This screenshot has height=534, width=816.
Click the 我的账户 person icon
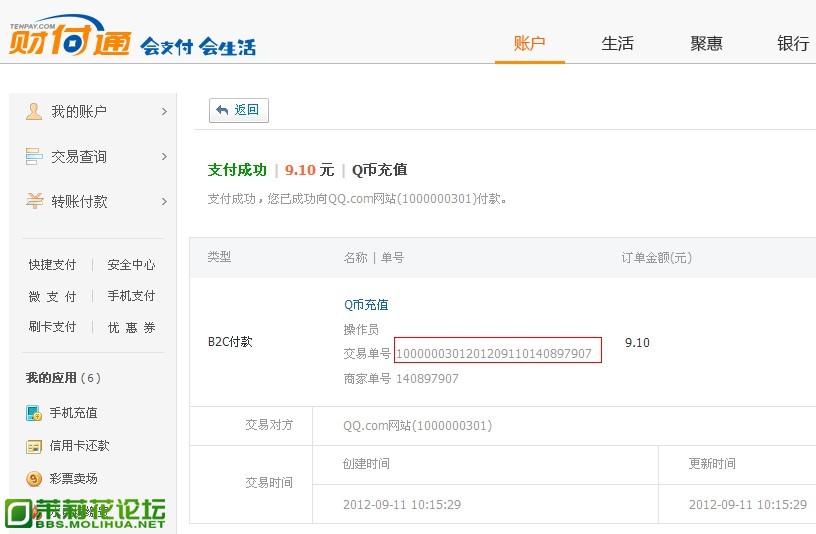point(34,111)
